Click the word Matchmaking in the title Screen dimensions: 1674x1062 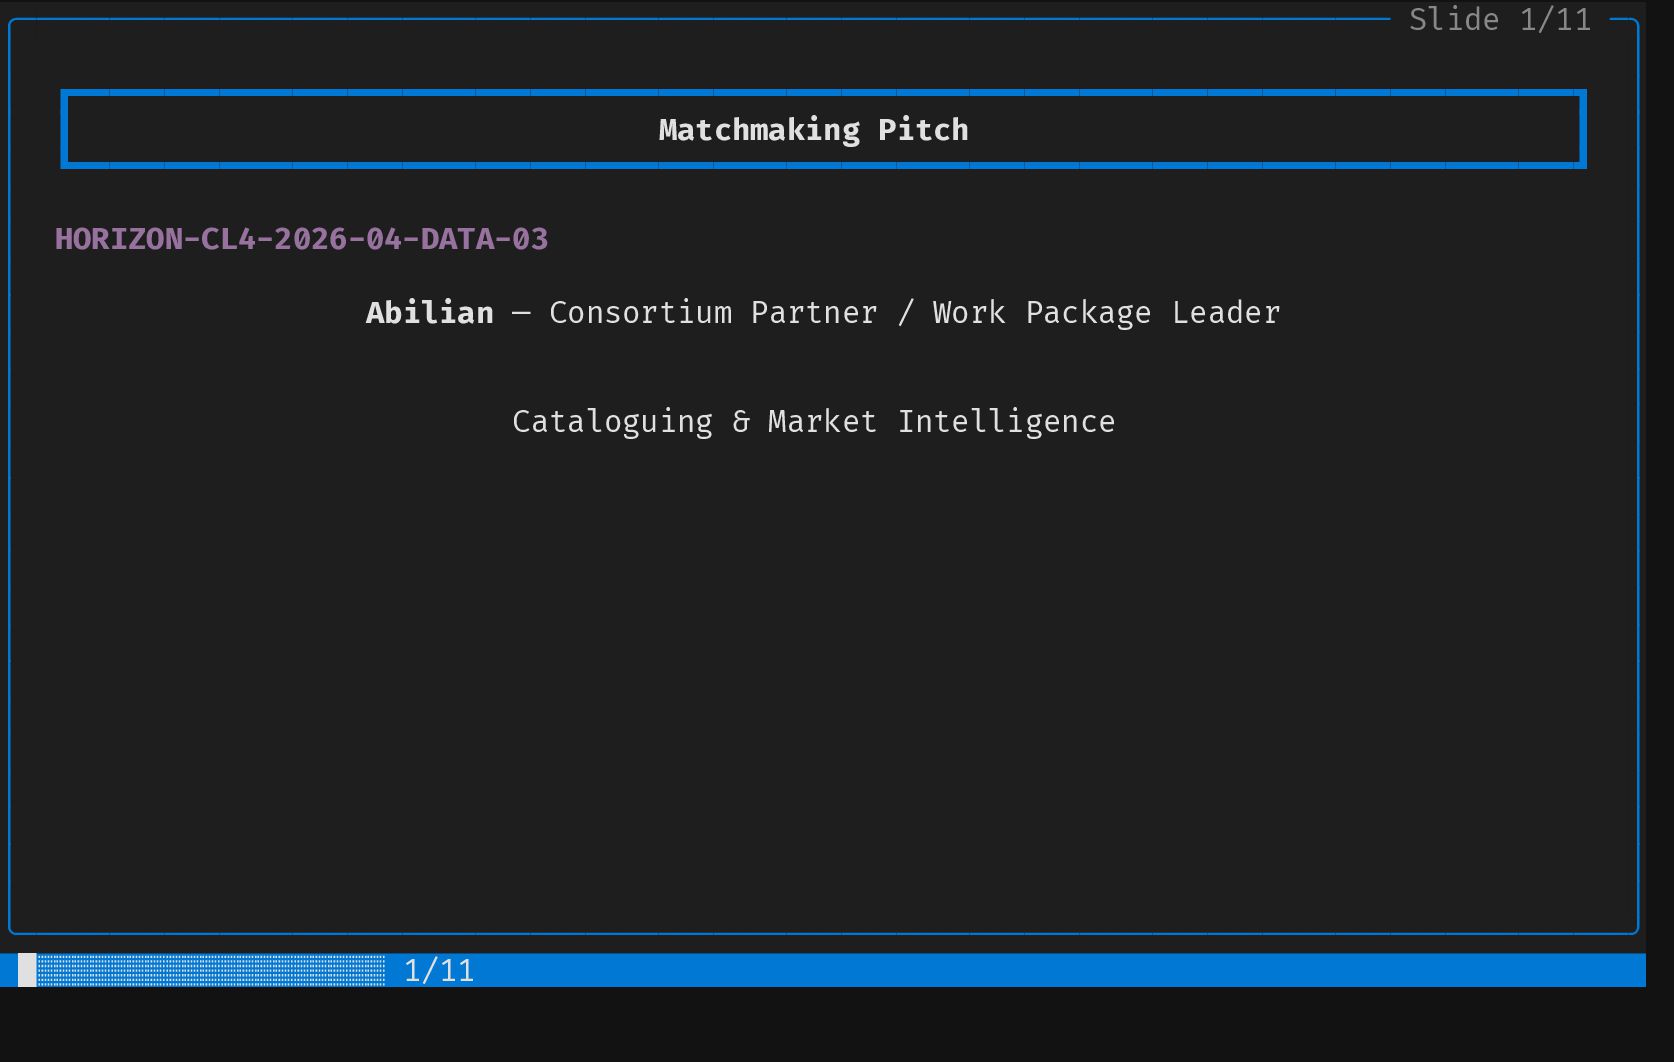[759, 130]
